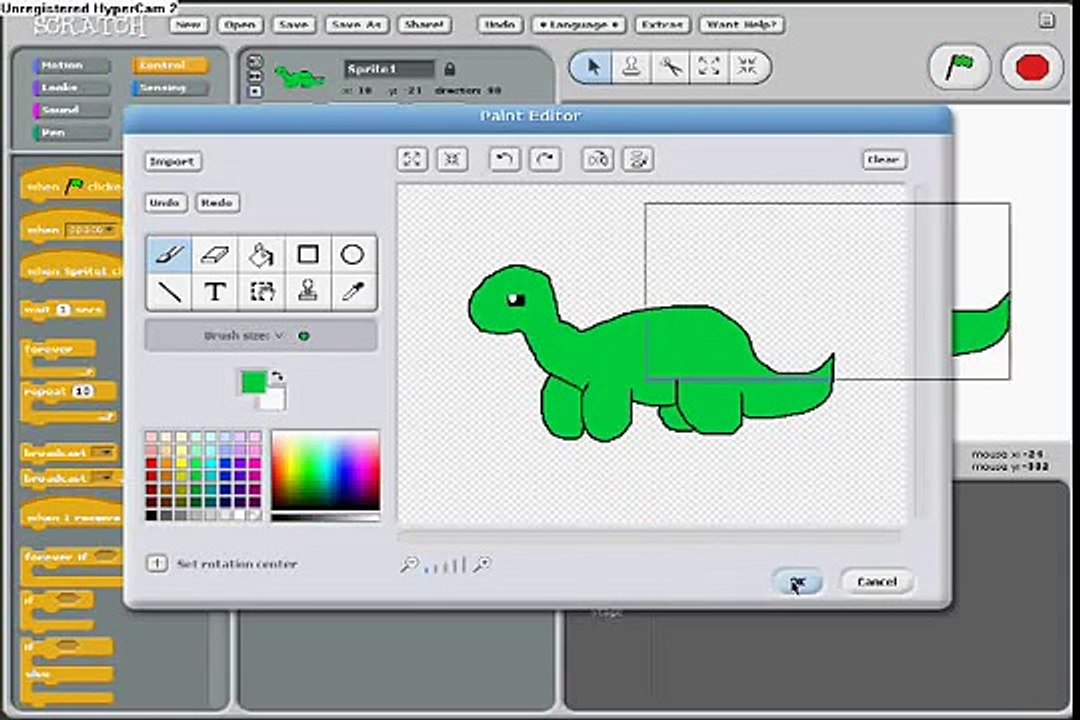1080x720 pixels.
Task: Select the grow sprite tool in main toolbar
Action: pyautogui.click(x=708, y=67)
